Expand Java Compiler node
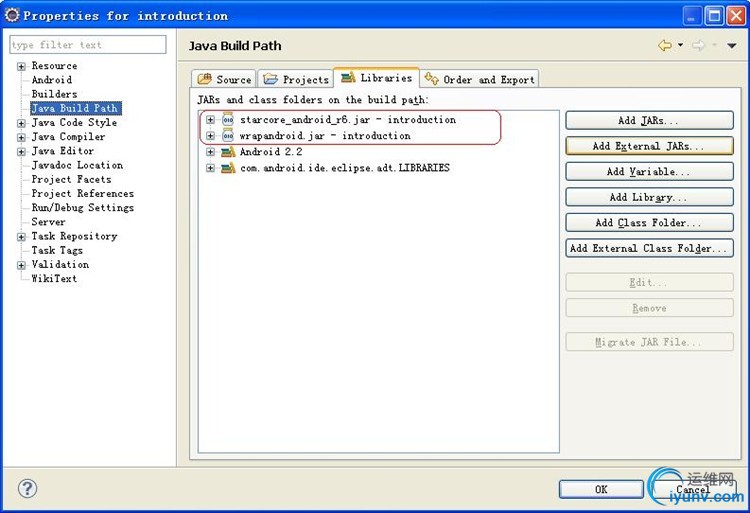Viewport: 750px width, 513px height. (x=21, y=138)
